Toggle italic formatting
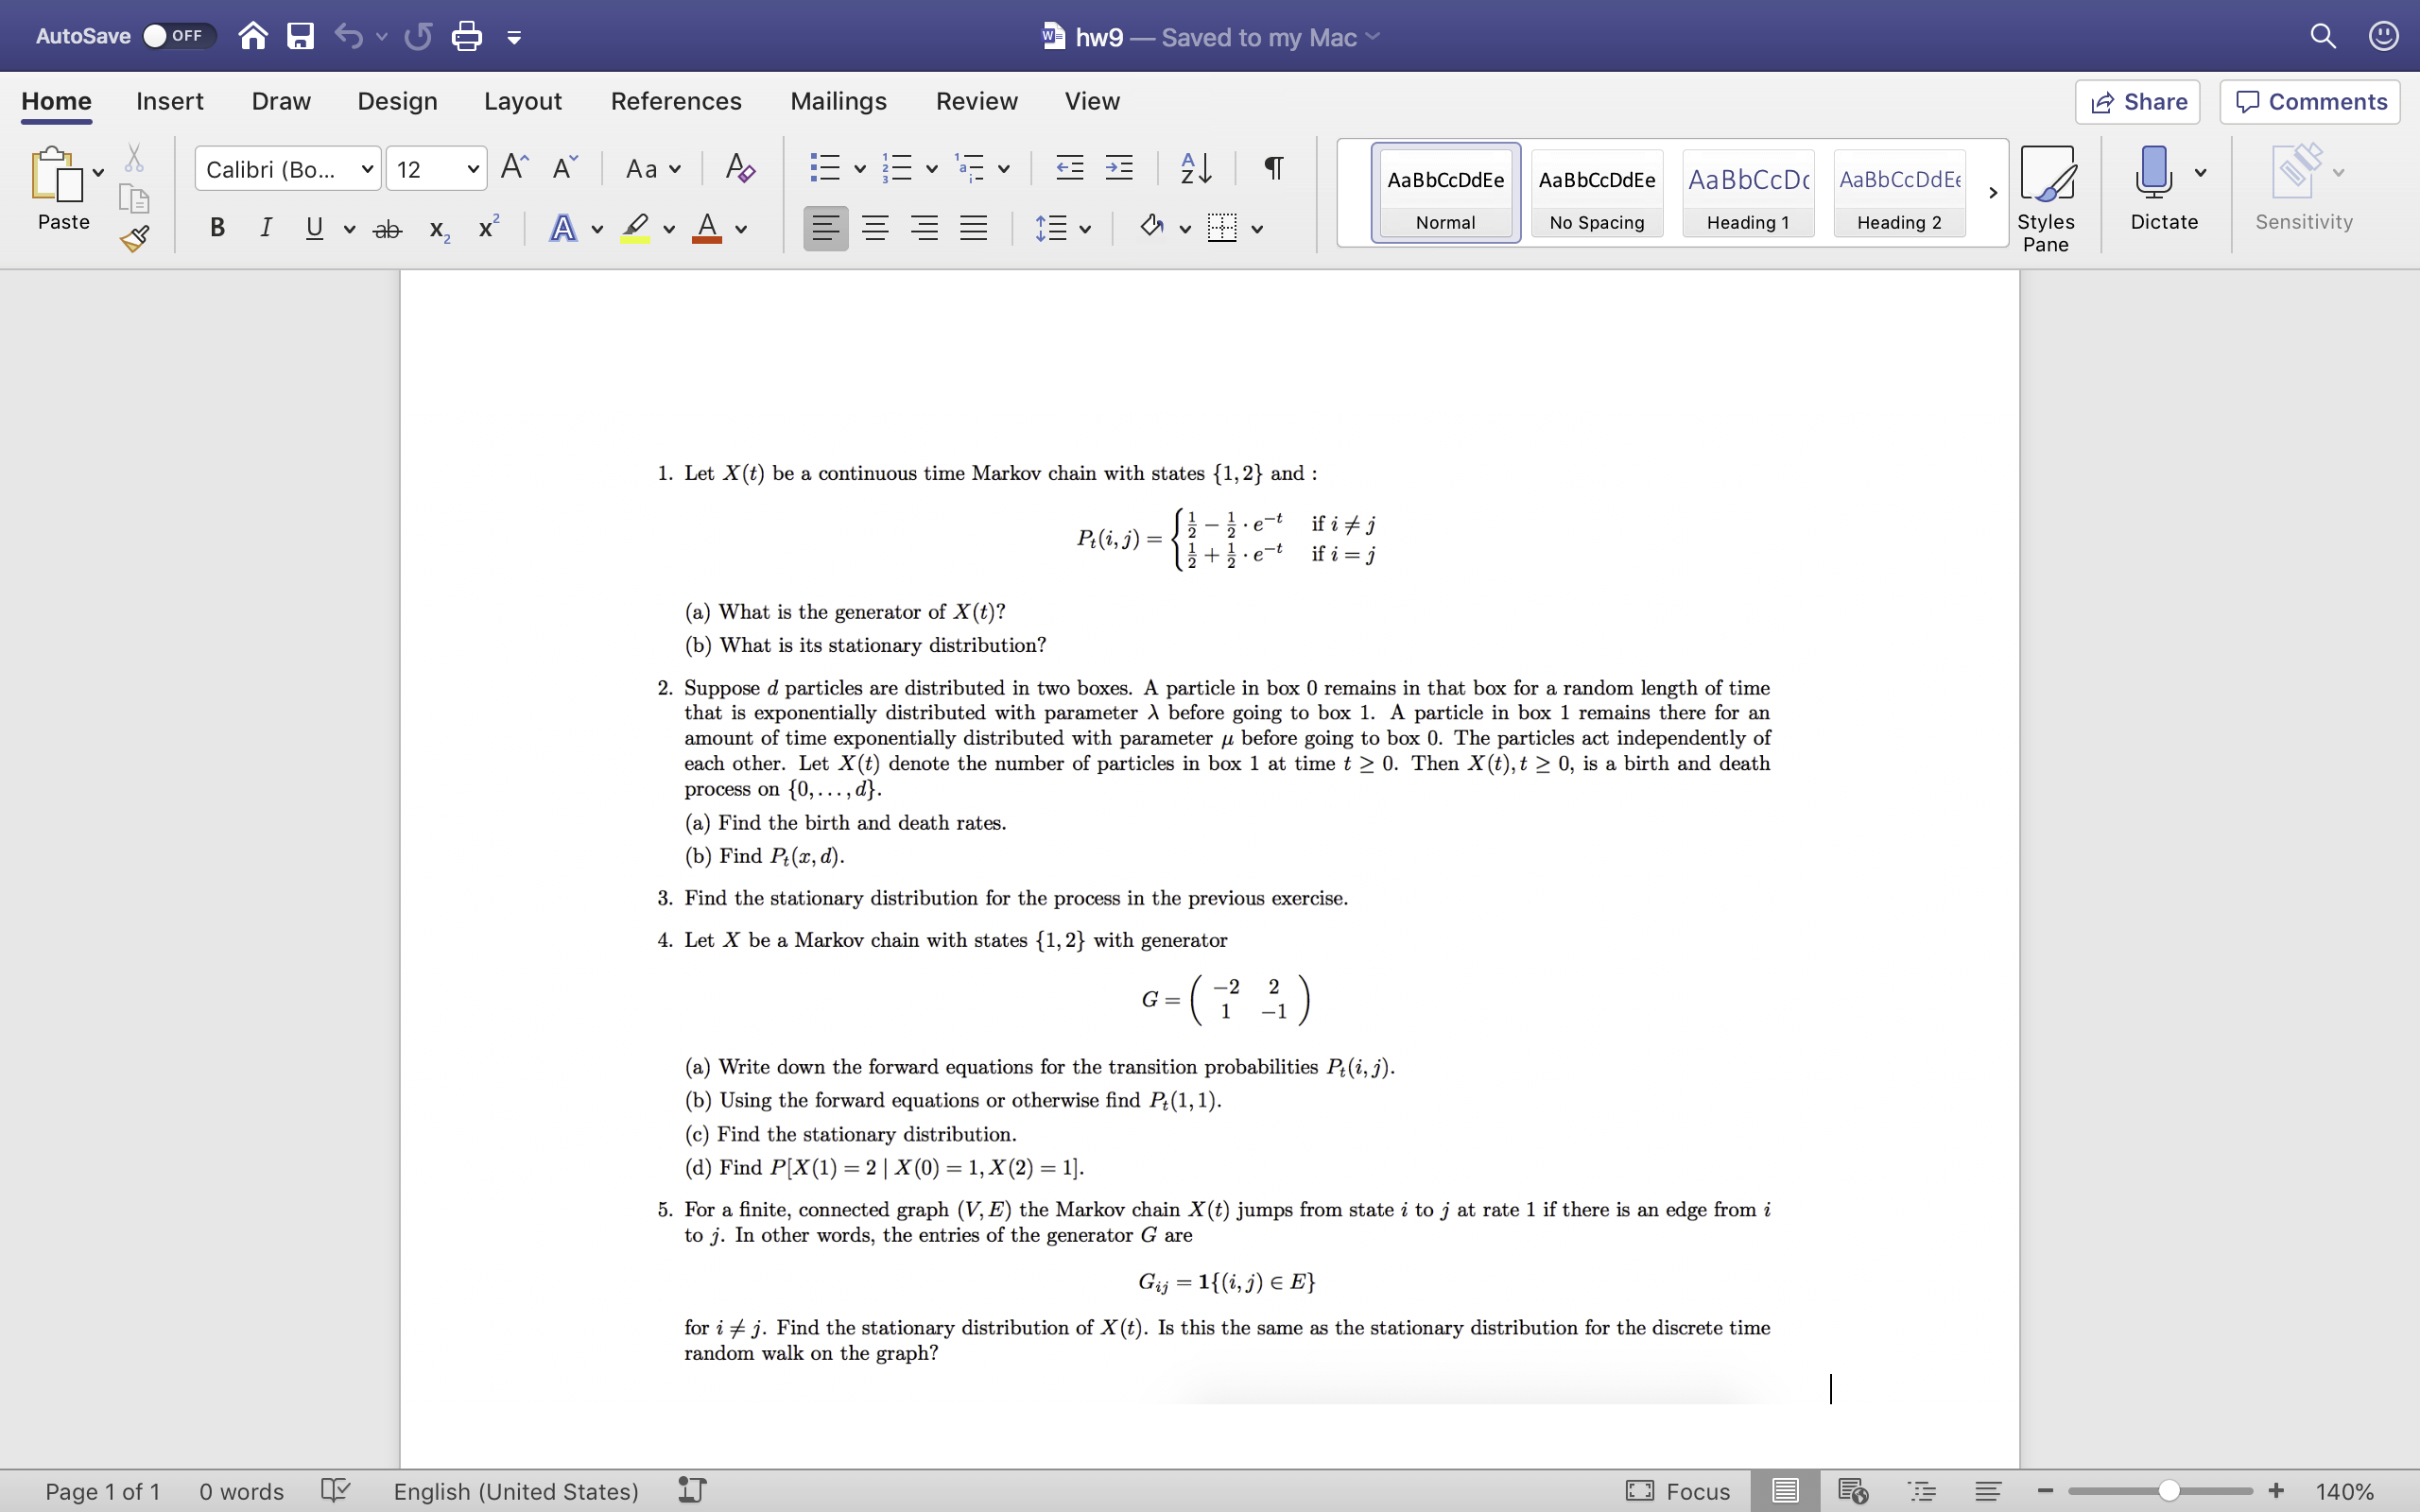 [265, 227]
